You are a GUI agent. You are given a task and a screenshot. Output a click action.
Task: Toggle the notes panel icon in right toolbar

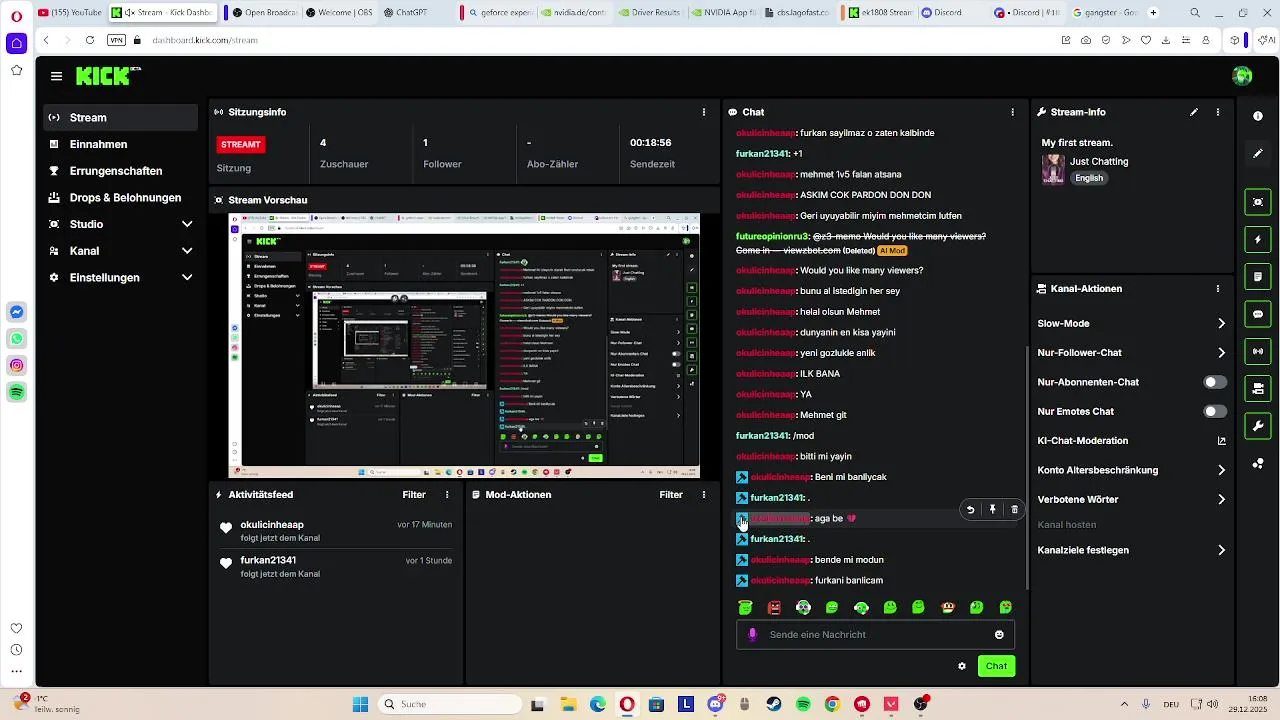1258,276
